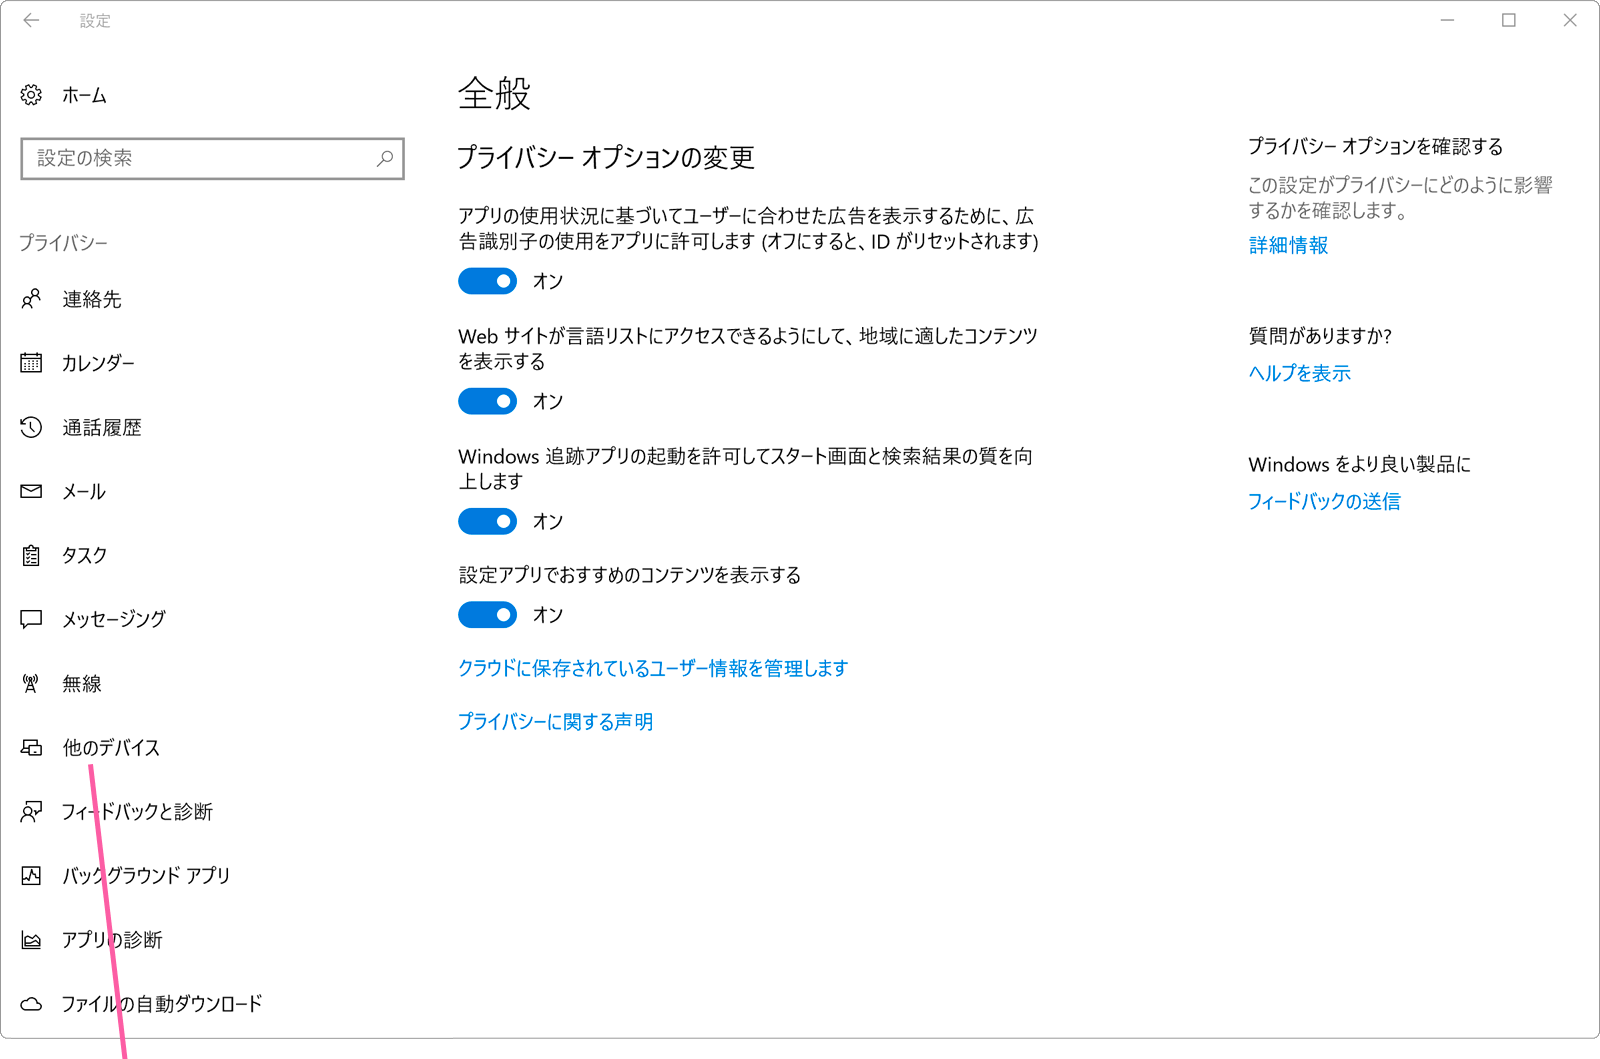Click the 無線 radio antenna icon
Image resolution: width=1600 pixels, height=1059 pixels.
[x=31, y=683]
